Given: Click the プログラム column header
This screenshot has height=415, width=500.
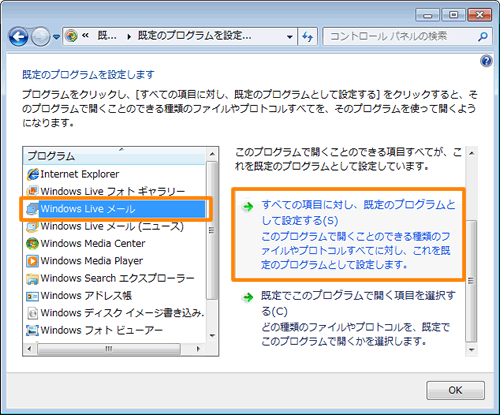Looking at the screenshot, I should (114, 156).
